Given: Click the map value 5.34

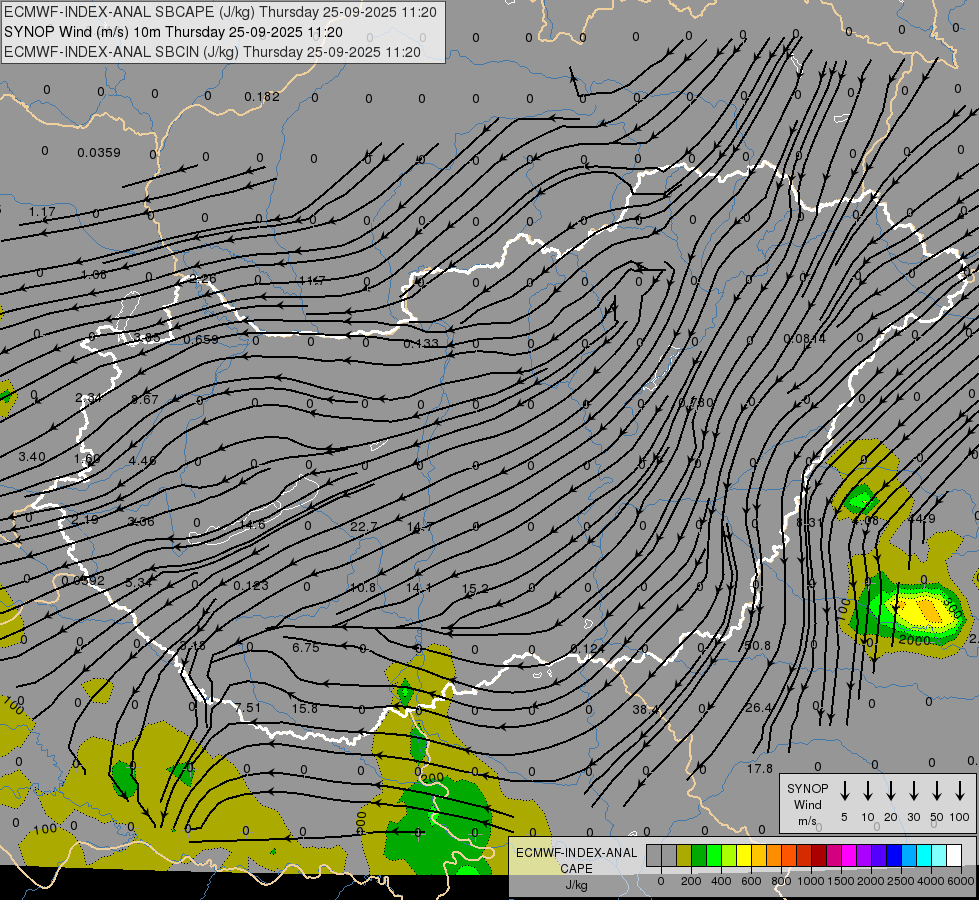Looking at the screenshot, I should (139, 583).
